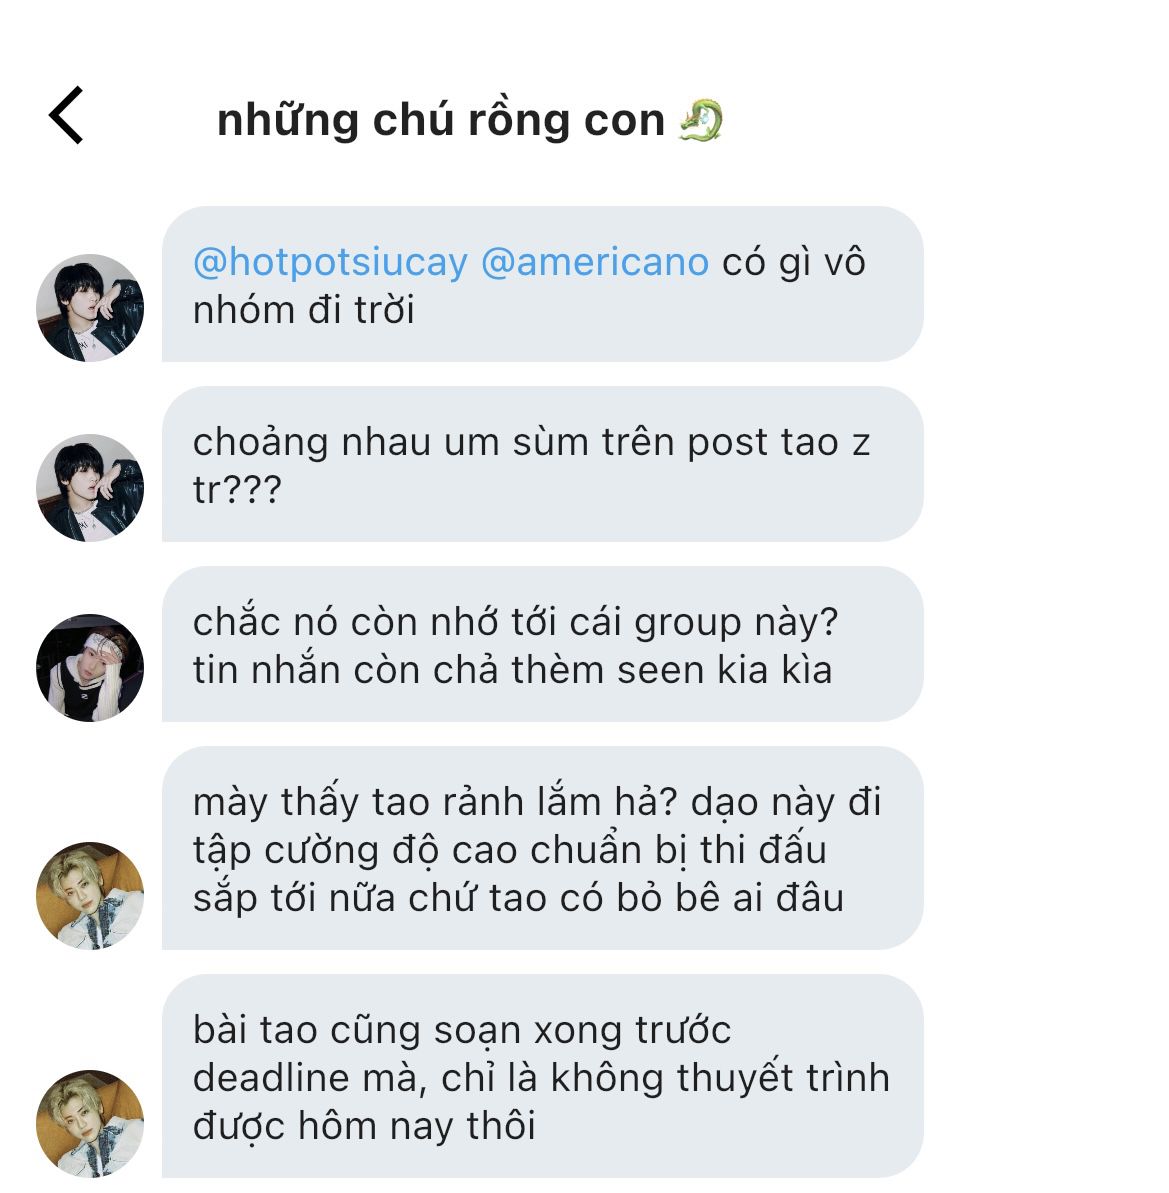Select the 'mày thấy tao rảnh lắm hả?' message bubble

click(543, 848)
